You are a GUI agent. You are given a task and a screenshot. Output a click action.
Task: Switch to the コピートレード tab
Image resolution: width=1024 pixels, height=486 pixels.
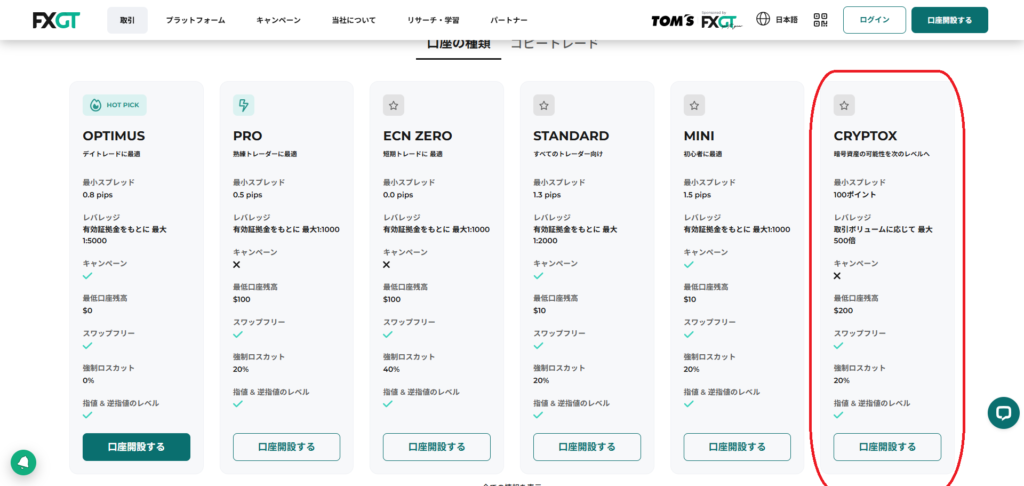[554, 45]
